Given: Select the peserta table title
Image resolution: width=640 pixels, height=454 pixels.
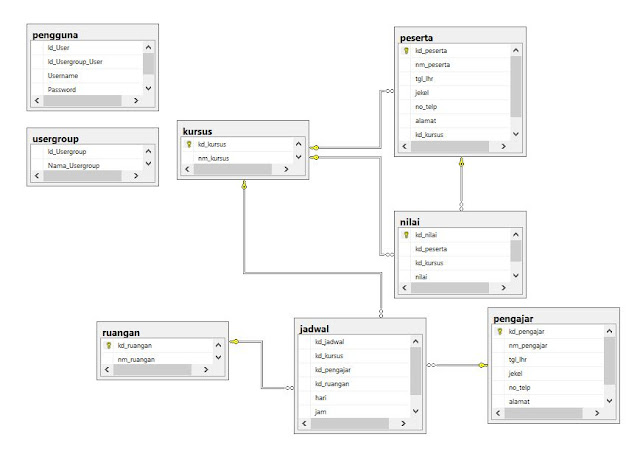Looking at the screenshot, I should tap(416, 38).
